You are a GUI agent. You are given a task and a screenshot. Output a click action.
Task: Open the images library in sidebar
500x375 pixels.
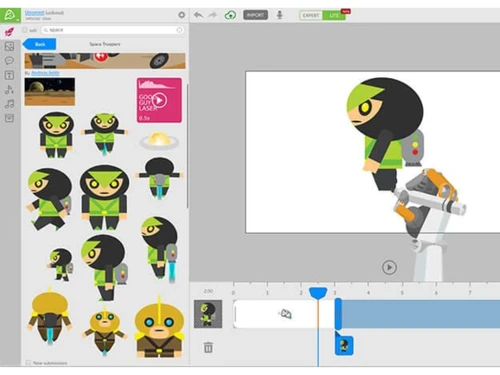9,46
